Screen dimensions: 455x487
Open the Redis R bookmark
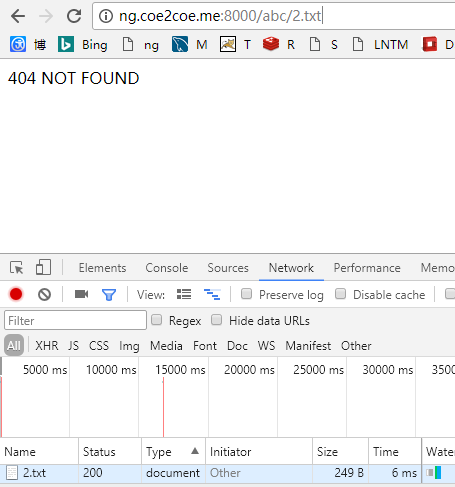click(279, 45)
